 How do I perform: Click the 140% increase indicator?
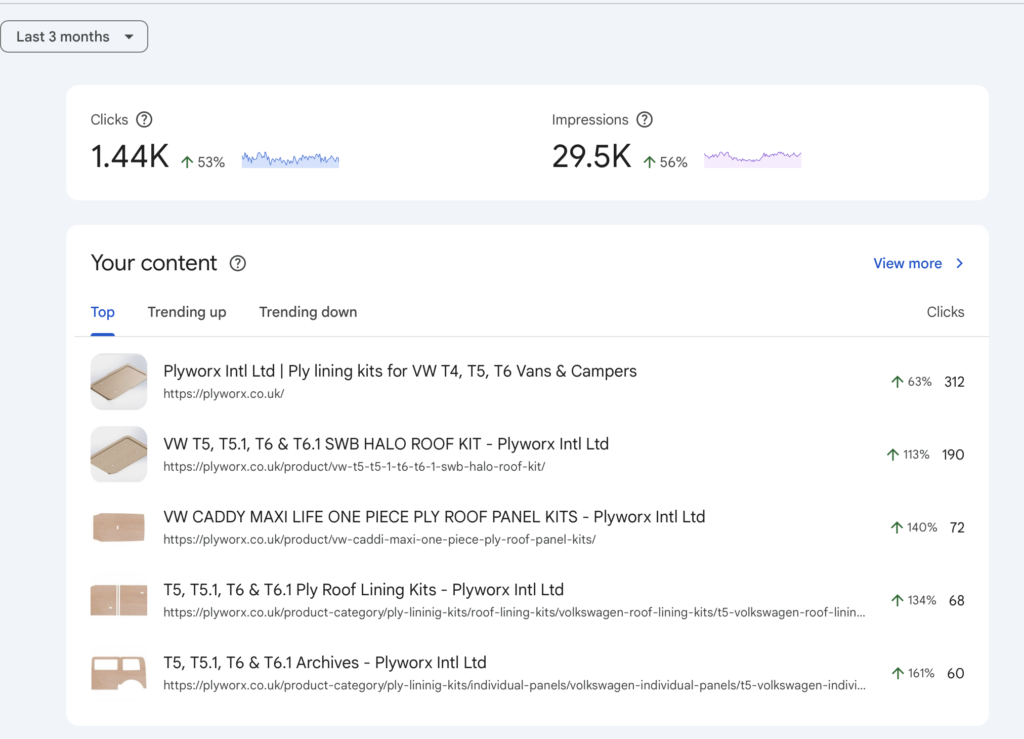point(914,527)
